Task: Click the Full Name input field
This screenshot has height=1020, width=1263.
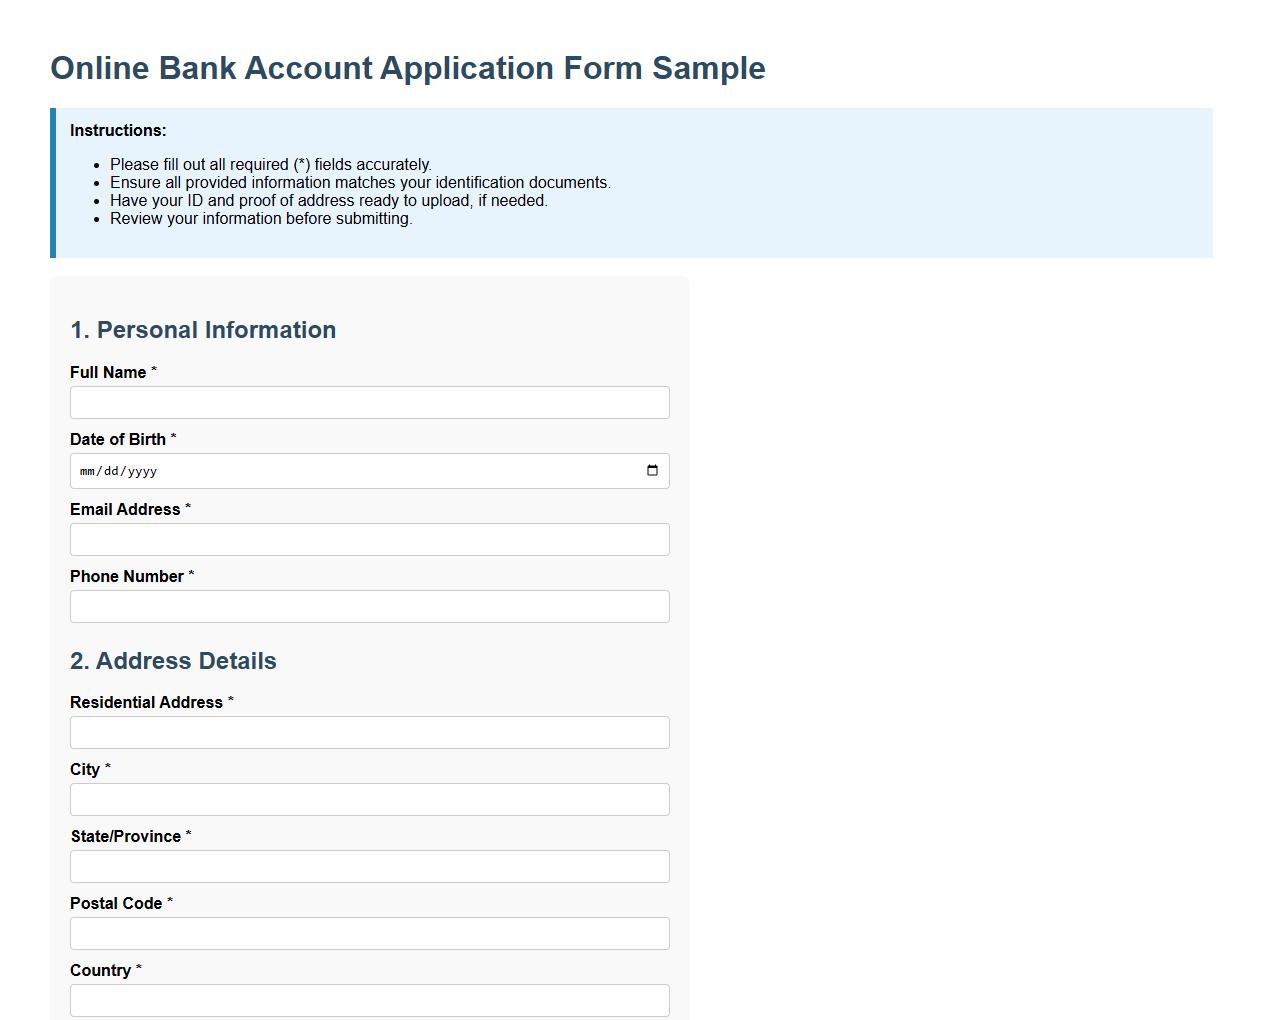Action: coord(369,402)
